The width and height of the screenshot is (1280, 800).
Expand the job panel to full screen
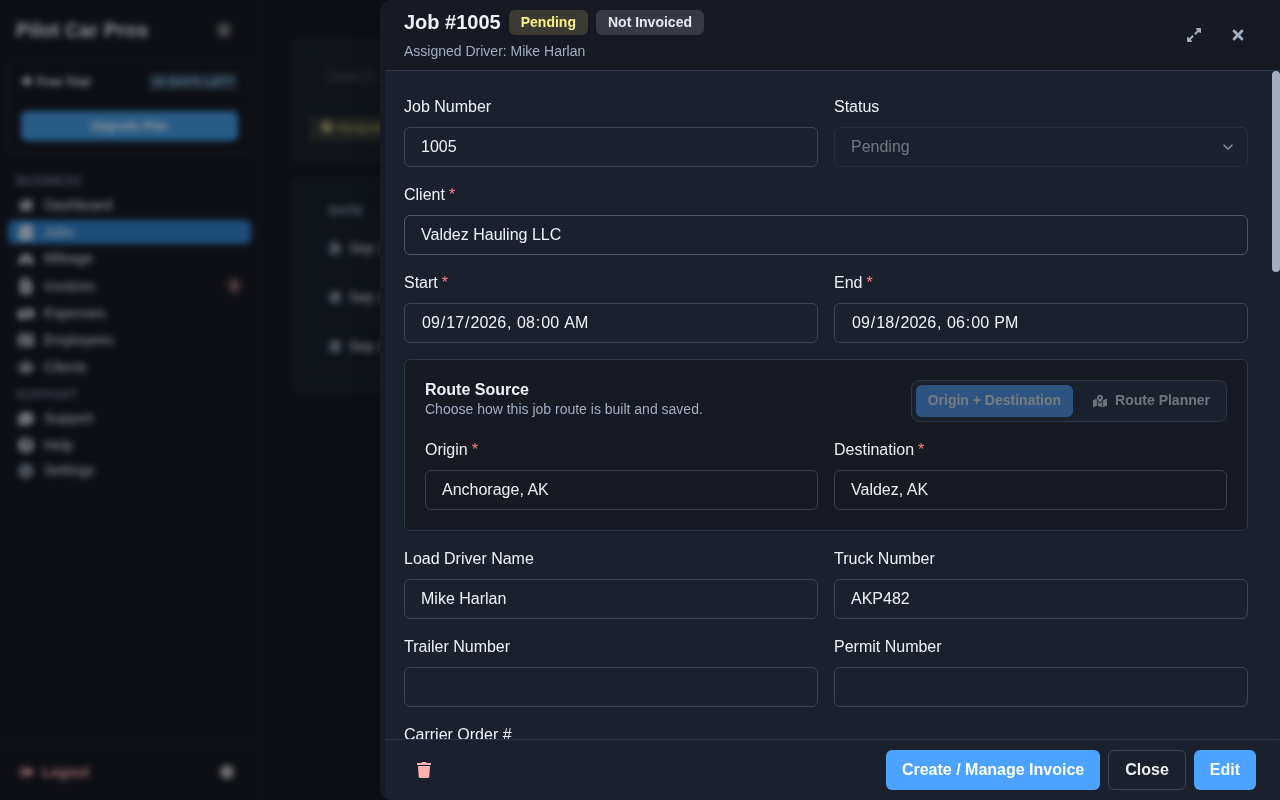click(x=1194, y=35)
